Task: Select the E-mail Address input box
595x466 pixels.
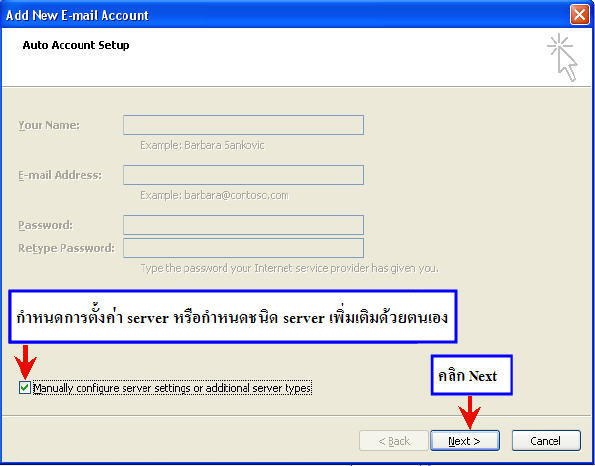Action: click(x=243, y=175)
